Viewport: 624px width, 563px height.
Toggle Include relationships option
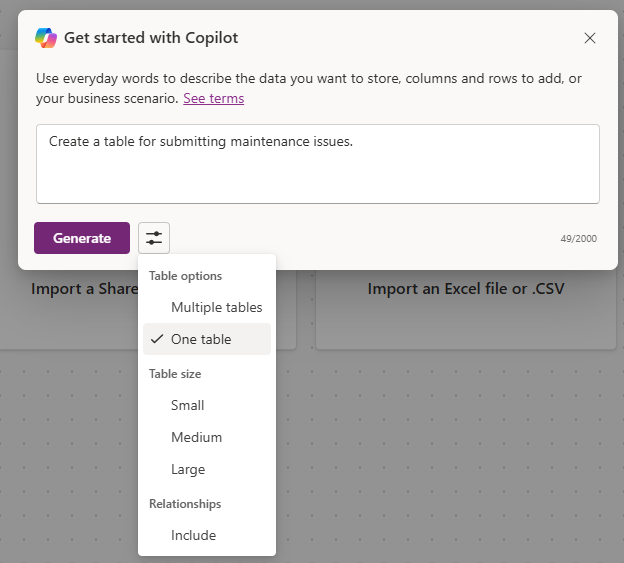(207, 535)
